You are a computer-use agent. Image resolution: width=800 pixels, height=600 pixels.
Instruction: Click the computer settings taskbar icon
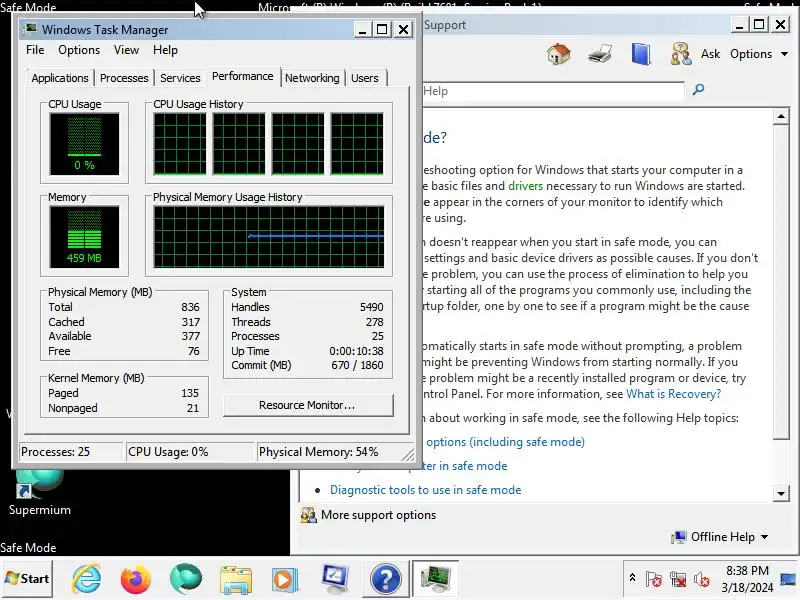click(335, 579)
